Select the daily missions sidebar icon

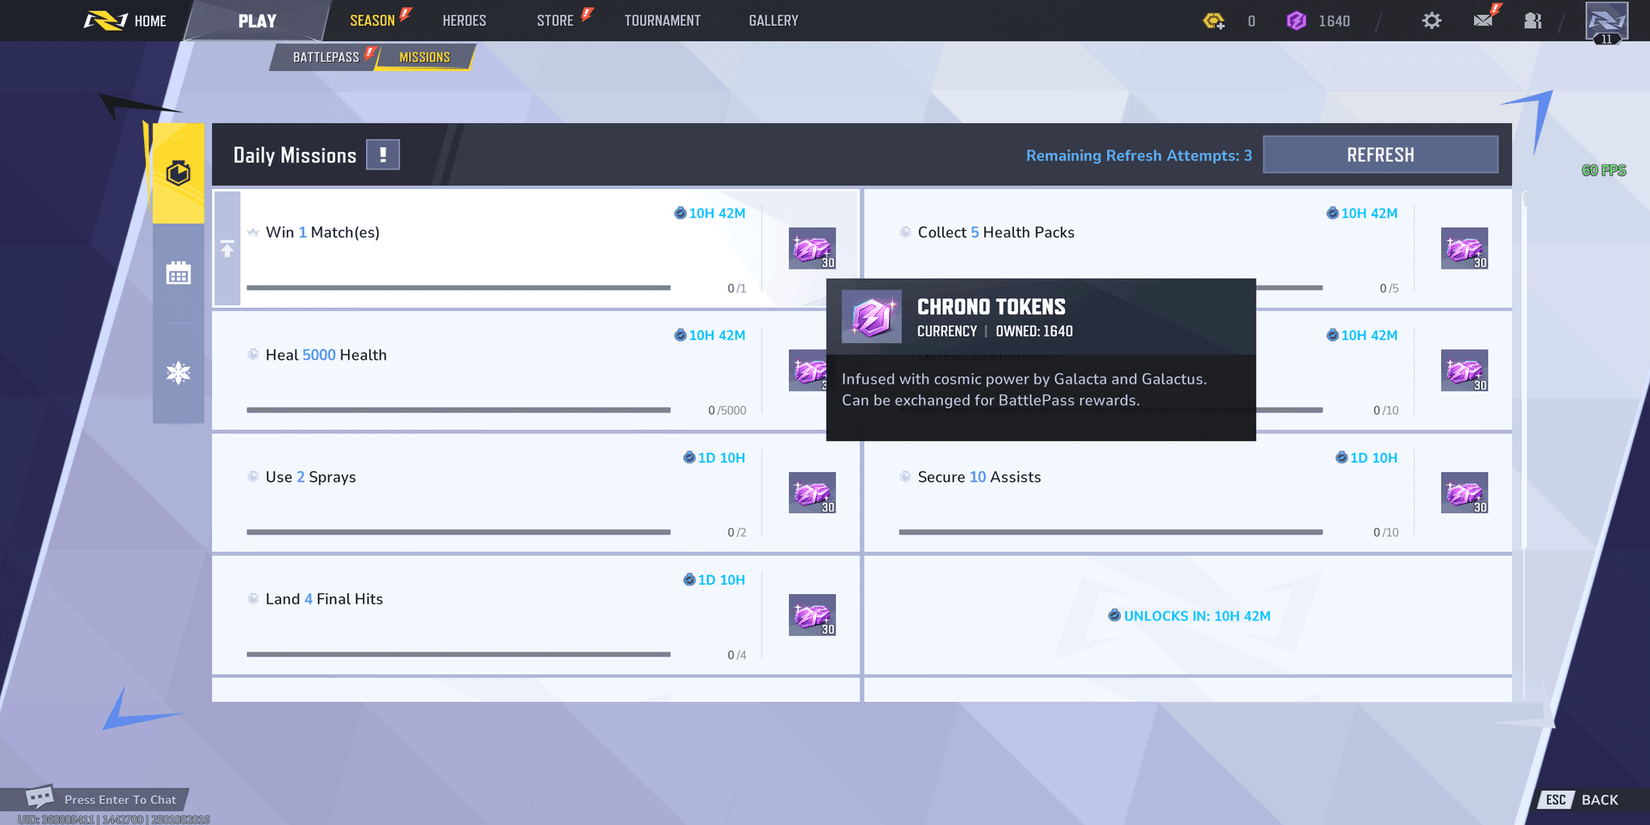[178, 173]
